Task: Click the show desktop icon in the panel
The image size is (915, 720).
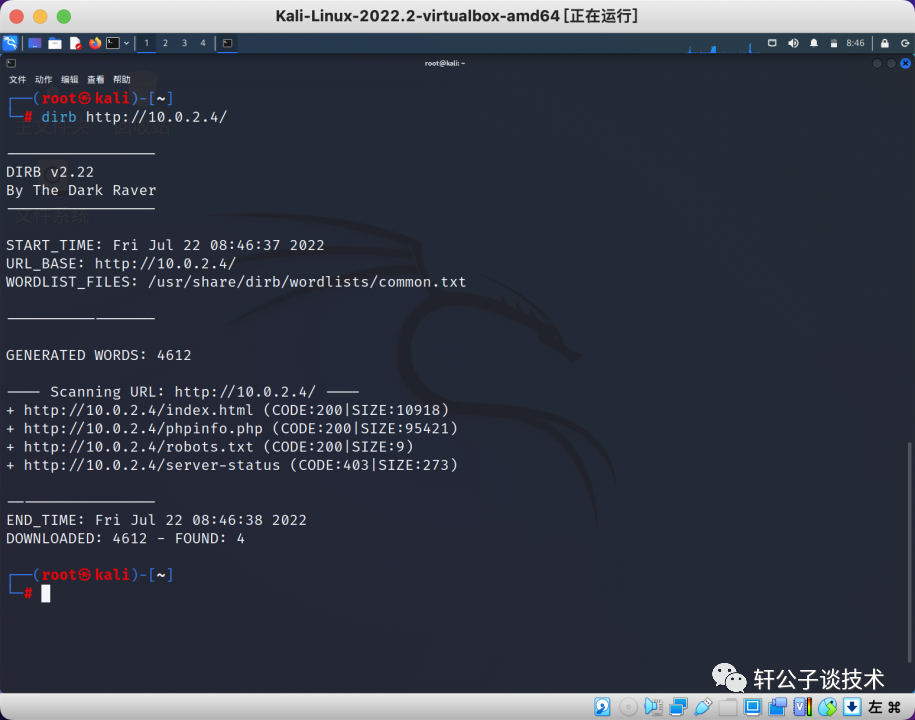Action: 34,43
